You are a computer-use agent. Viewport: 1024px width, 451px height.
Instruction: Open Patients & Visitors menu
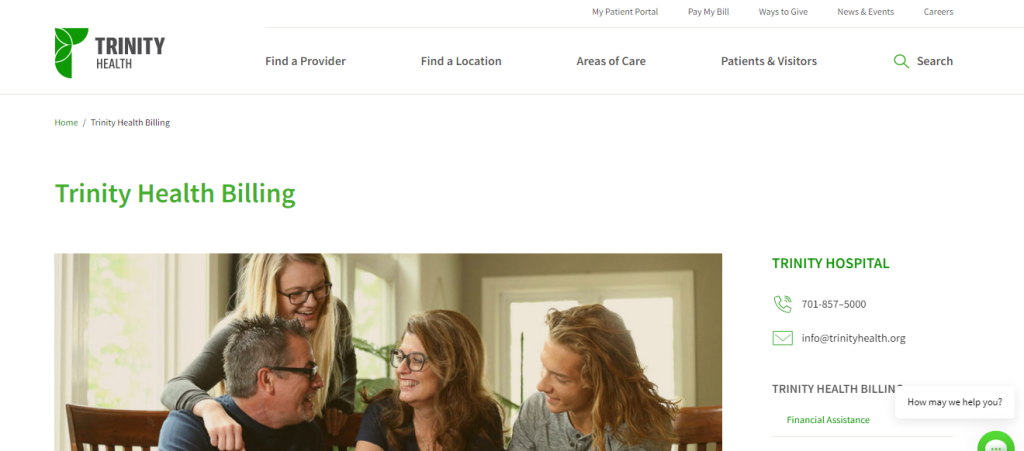[x=769, y=61]
